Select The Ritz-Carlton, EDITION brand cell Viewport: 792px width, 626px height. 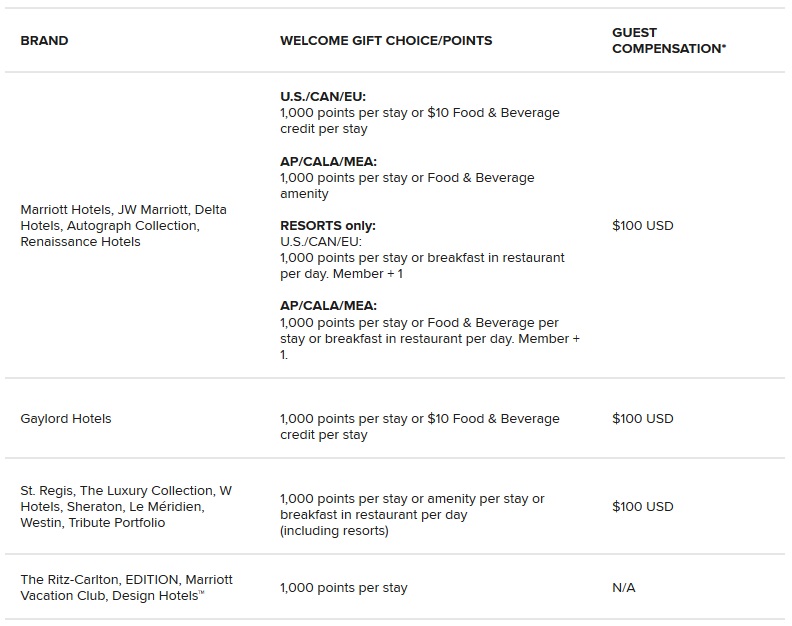[126, 588]
